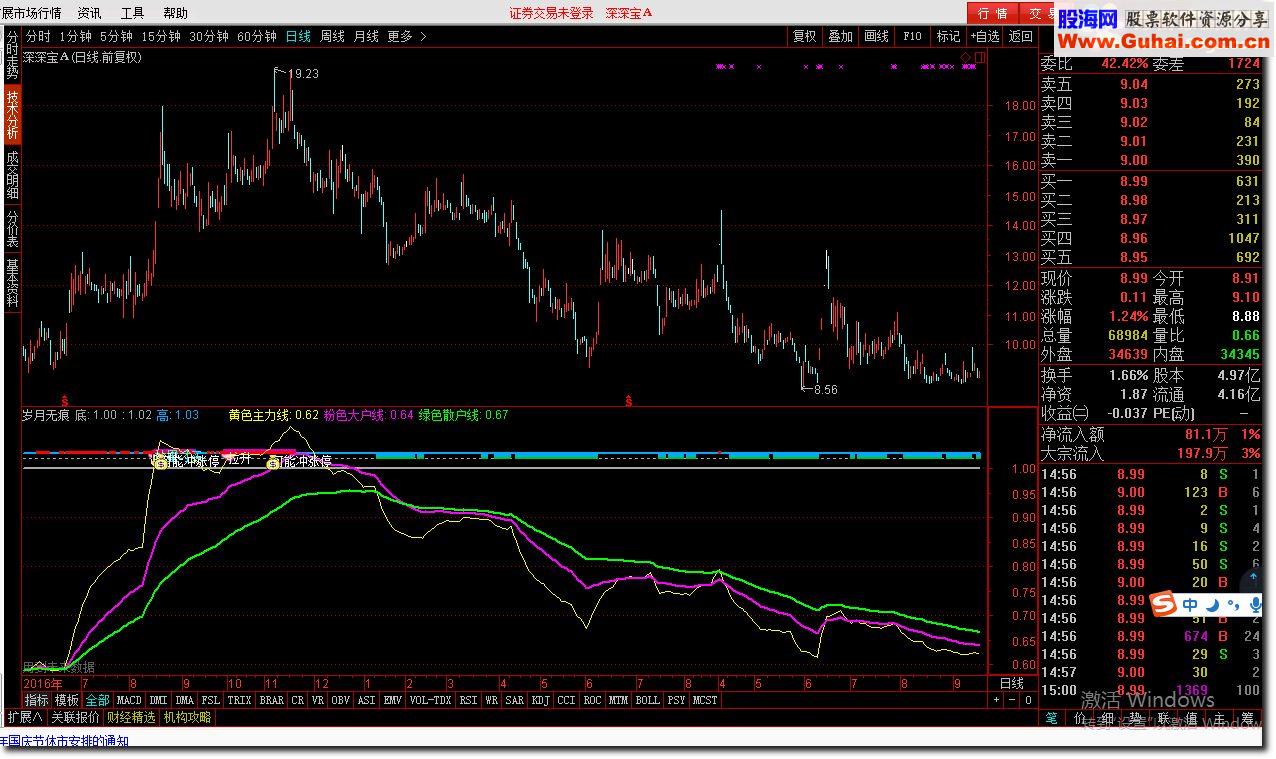Click the plus zoom button
This screenshot has width=1276, height=759.
pos(996,700)
